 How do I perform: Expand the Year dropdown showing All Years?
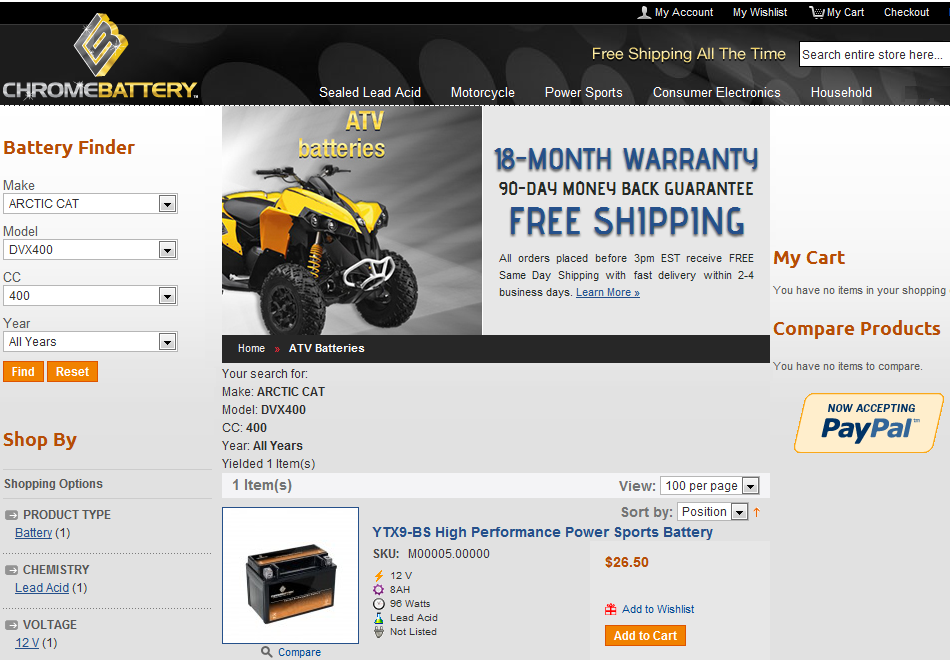click(90, 342)
